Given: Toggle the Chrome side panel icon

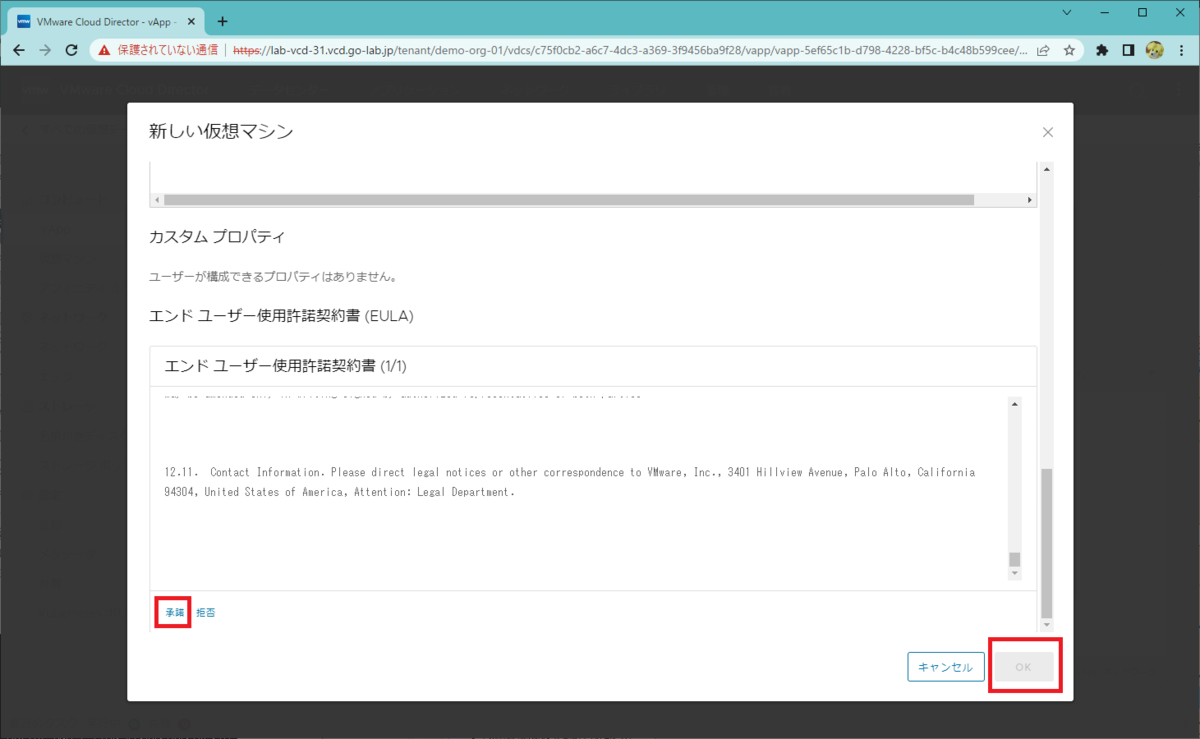Looking at the screenshot, I should [x=1128, y=49].
